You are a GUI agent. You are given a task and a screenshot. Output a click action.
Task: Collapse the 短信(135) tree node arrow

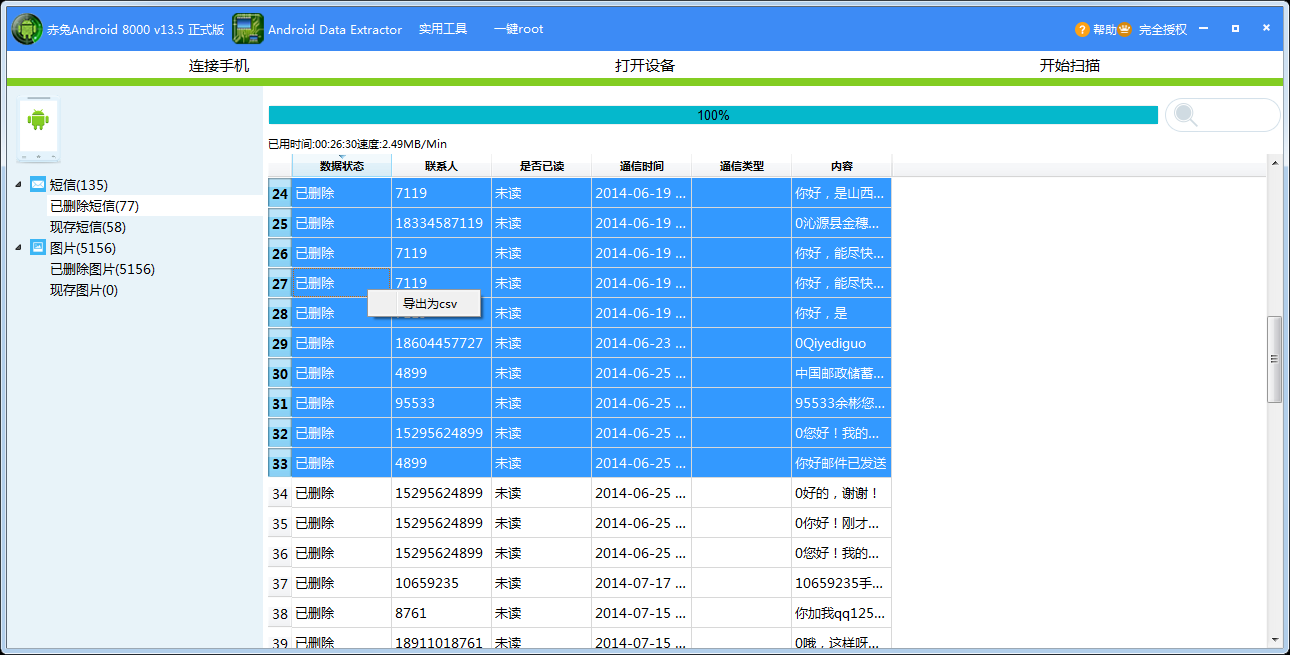[19, 185]
